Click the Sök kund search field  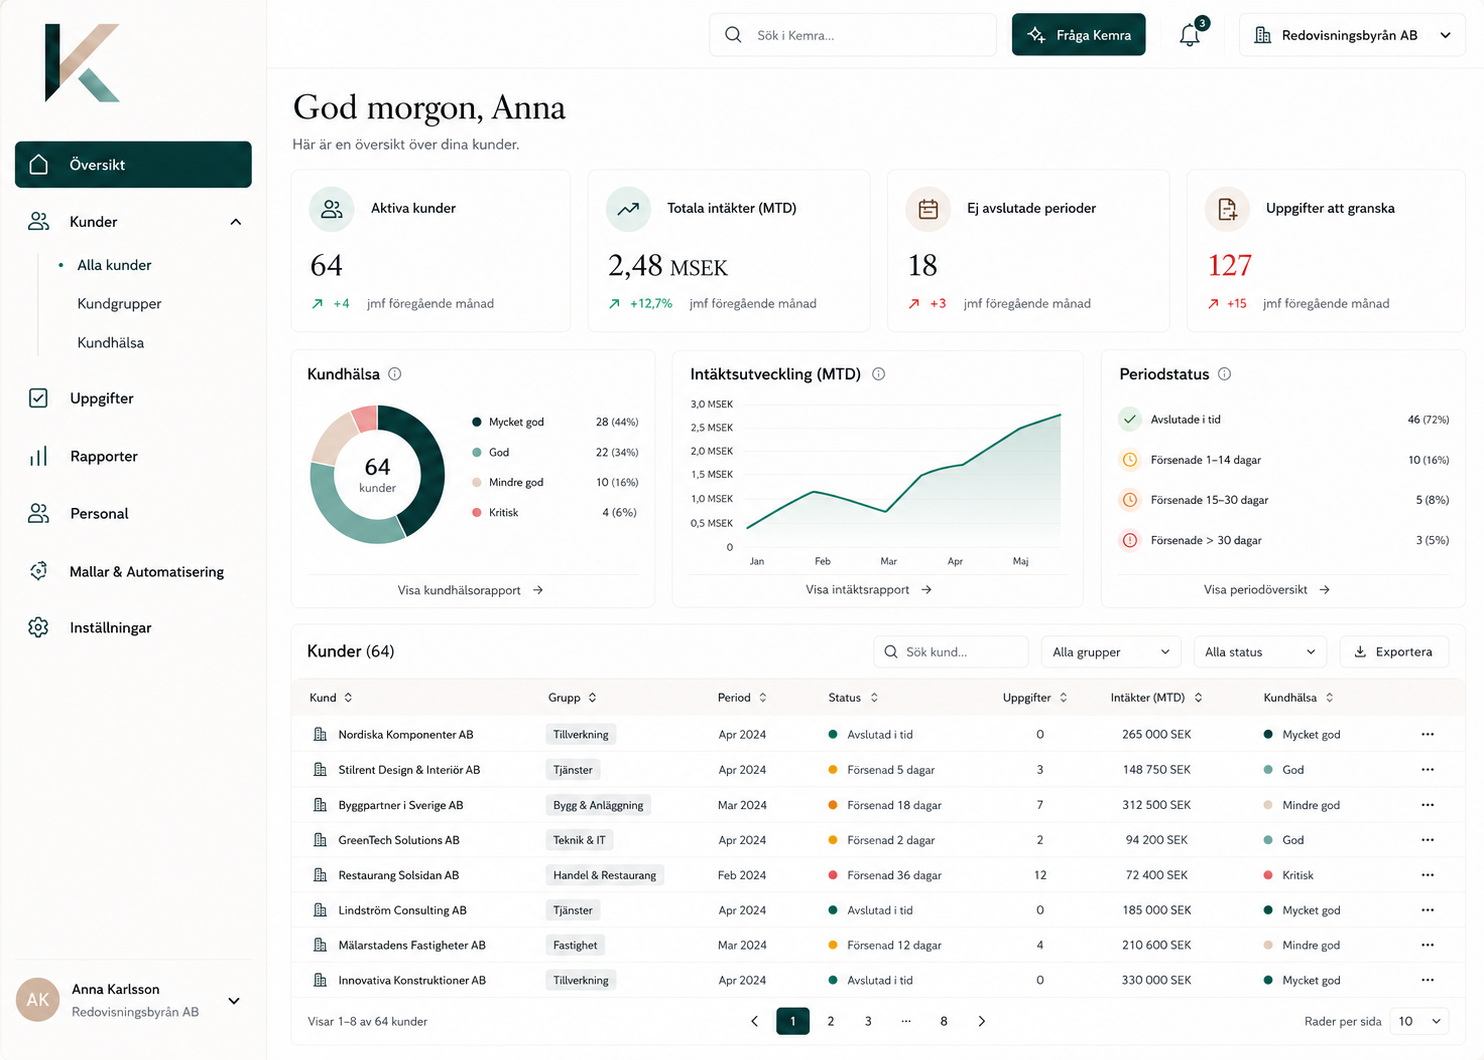[951, 652]
